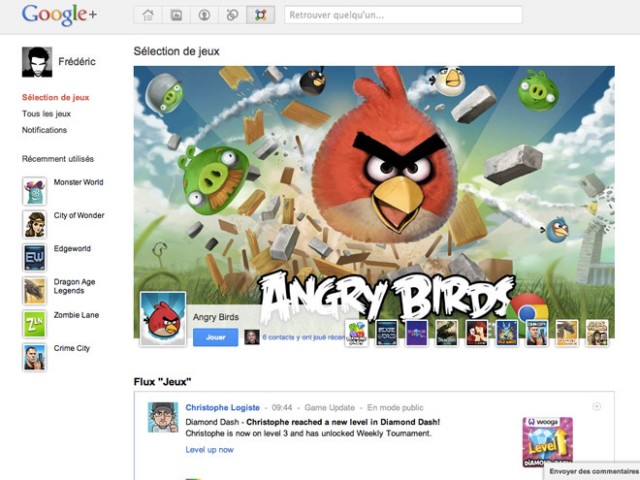Viewport: 640px width, 480px height.
Task: Open the City of Wonder text link
Action: pos(79,215)
